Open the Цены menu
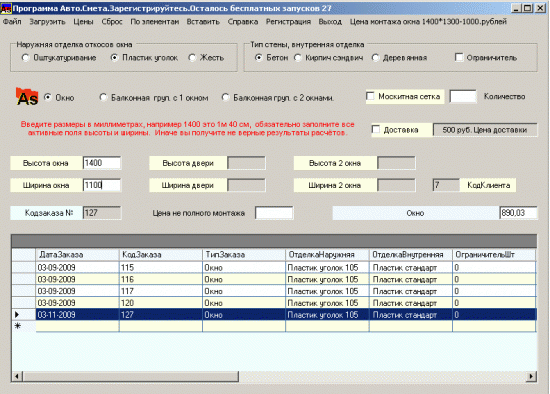 click(83, 22)
